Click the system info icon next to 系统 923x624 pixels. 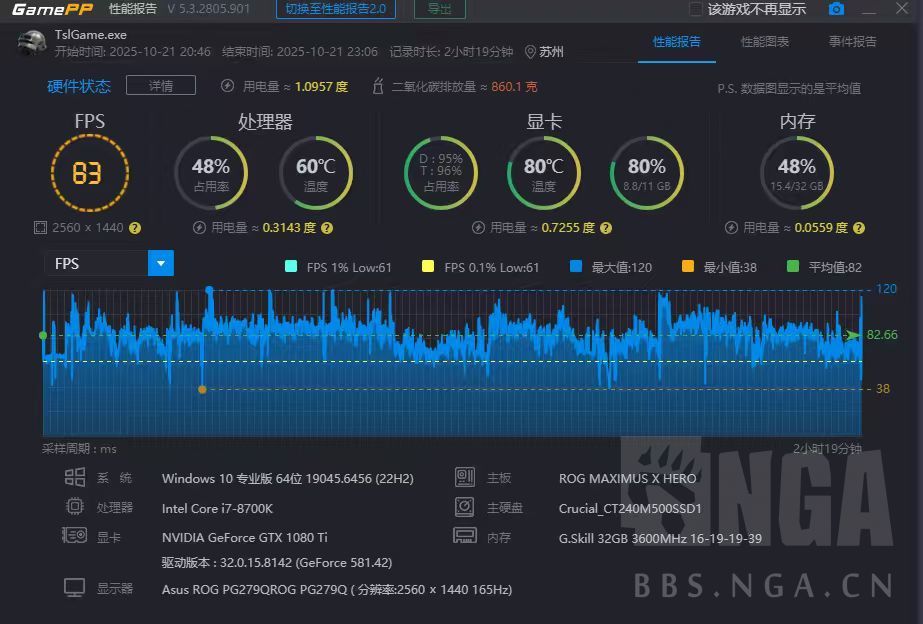74,477
